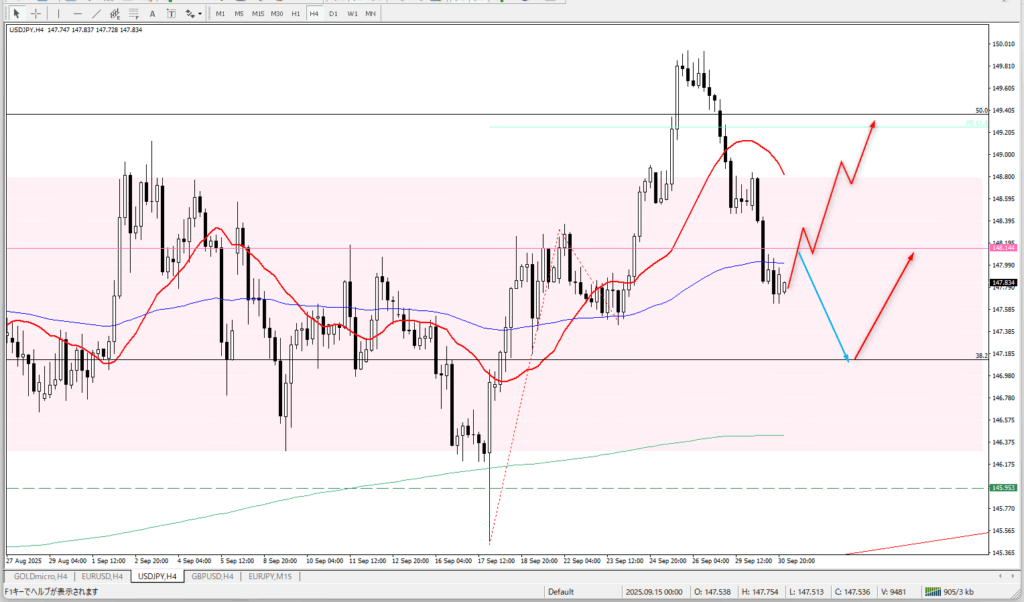Viewport: 1024px width, 602px height.
Task: Pick the horizontal line drawing tool
Action: [78, 13]
